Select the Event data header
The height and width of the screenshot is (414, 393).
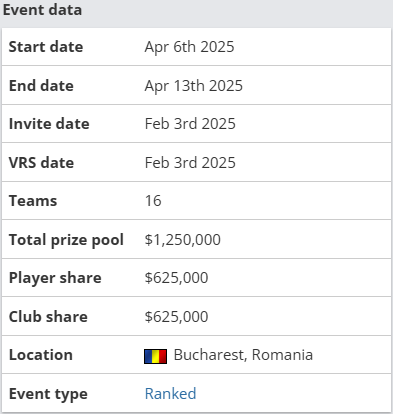point(42,10)
